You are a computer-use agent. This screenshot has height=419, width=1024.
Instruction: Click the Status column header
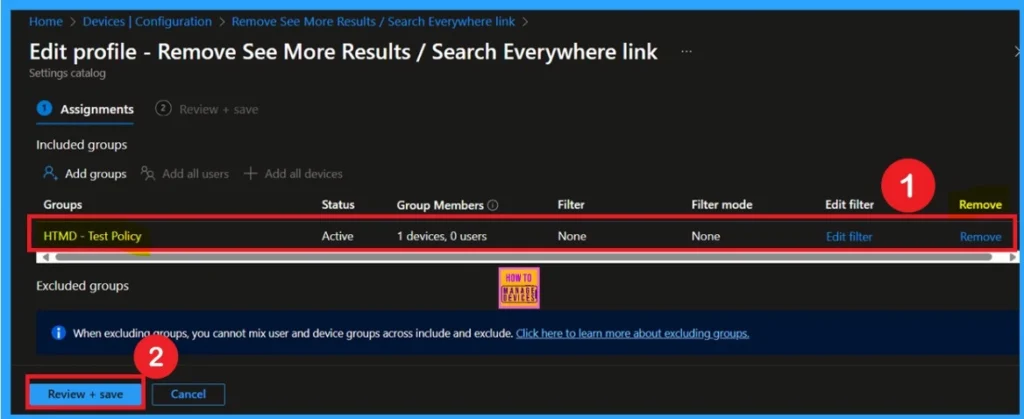(x=338, y=205)
